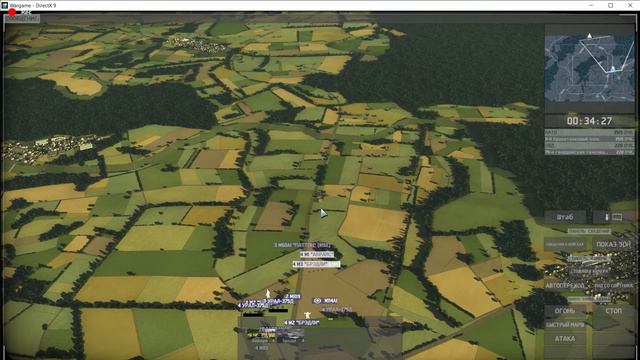The width and height of the screenshot is (640, 360).
Task: Click the white arrow marker above the УРАЛ labels
Action: (268, 293)
